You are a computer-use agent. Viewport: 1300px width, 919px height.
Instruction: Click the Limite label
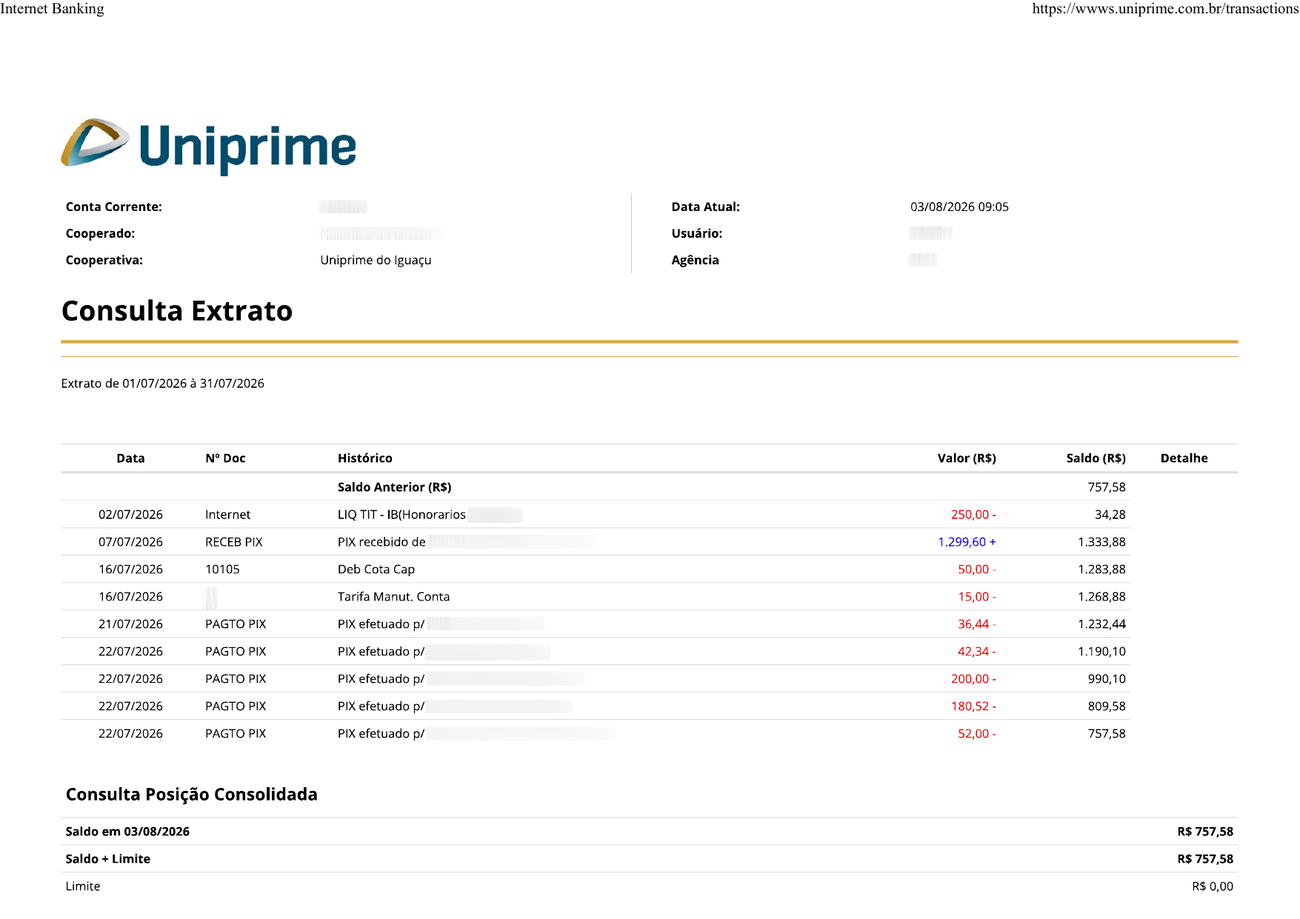(x=83, y=886)
